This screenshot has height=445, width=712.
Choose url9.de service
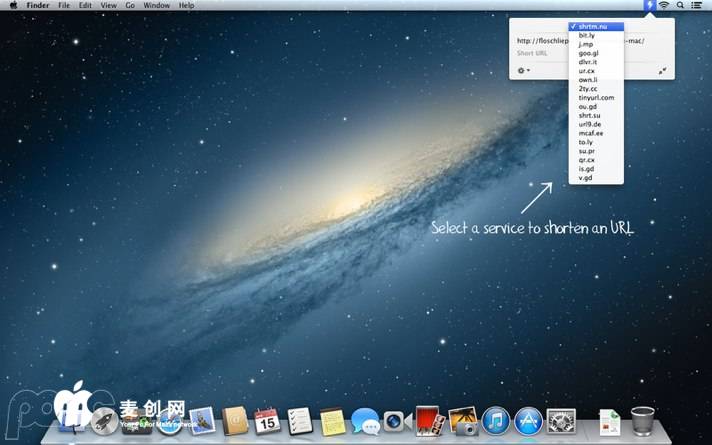pos(596,124)
